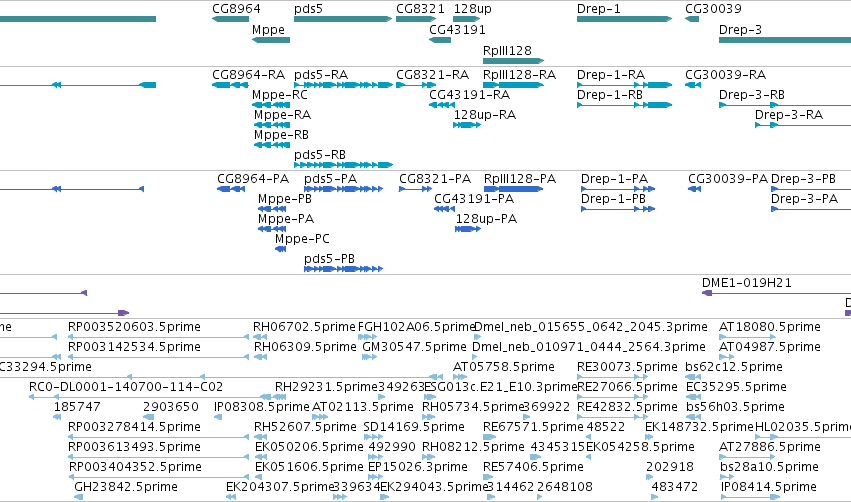Screen dimensions: 851x502
Task: Select the IP08414.5prime EST label
Action: point(769,487)
